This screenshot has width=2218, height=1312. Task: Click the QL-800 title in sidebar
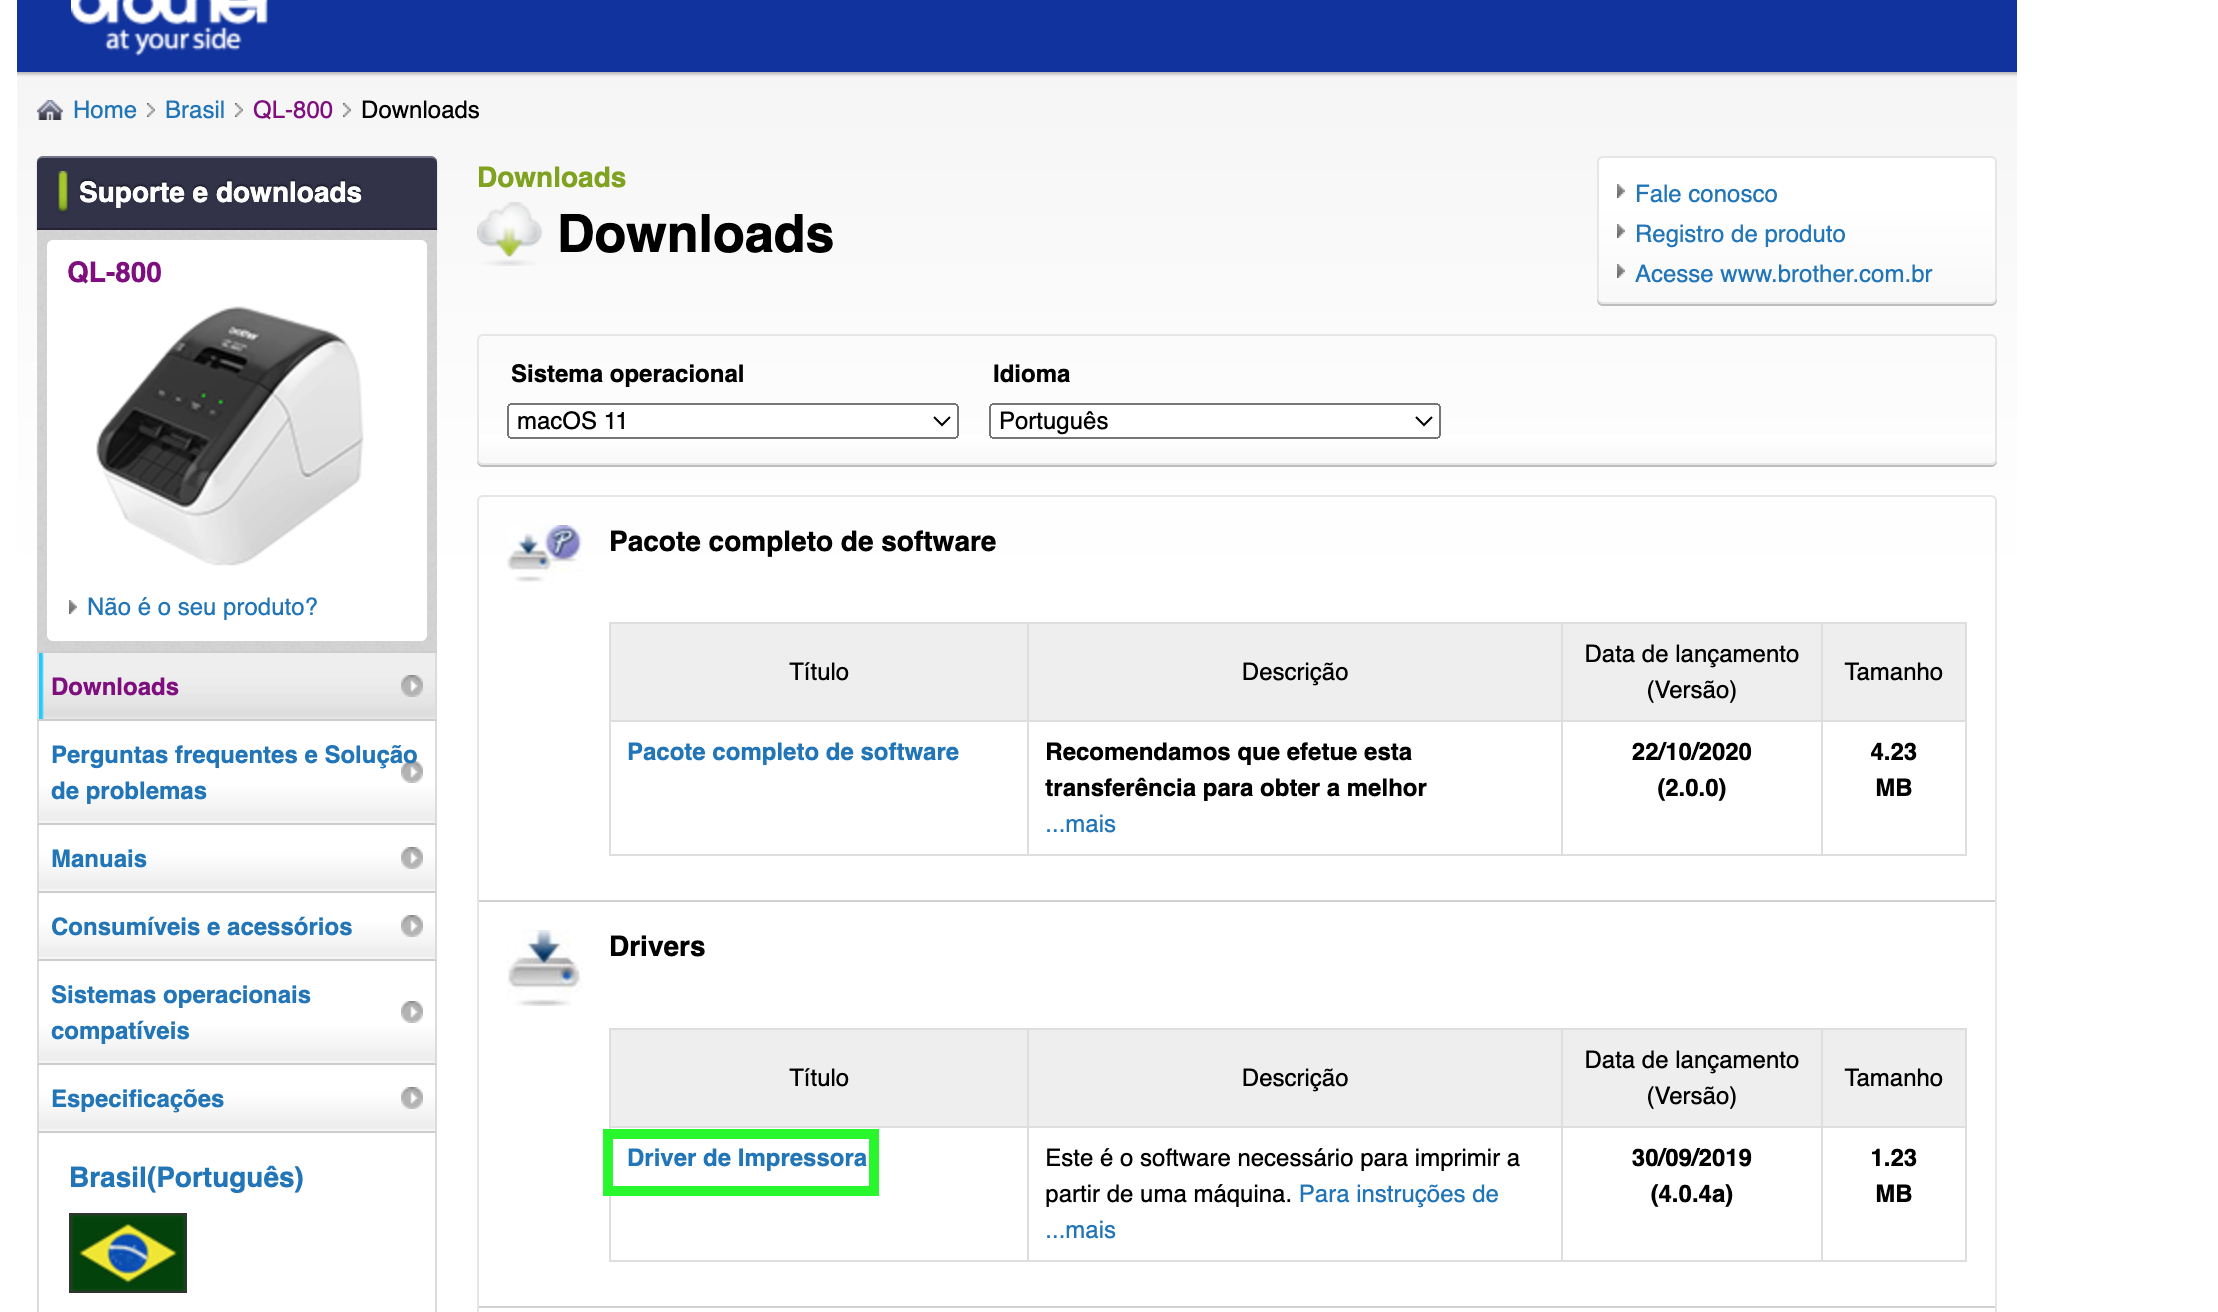[114, 272]
